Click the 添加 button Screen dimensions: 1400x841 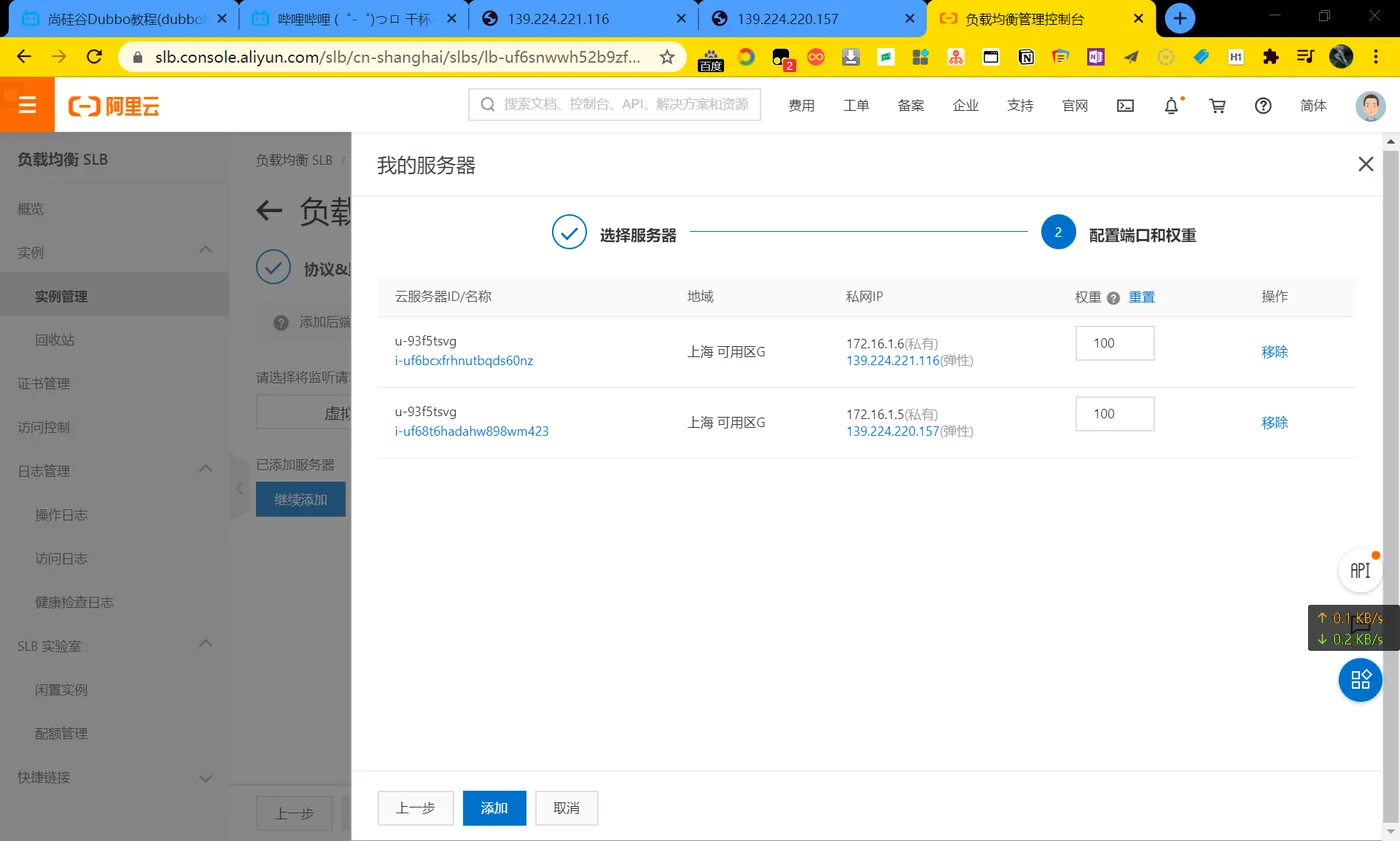click(x=494, y=808)
